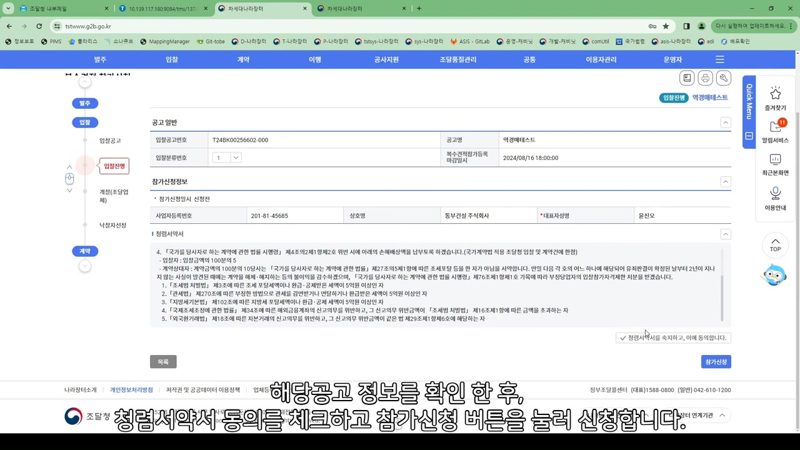Open the MappingManager bookmark
The height and width of the screenshot is (450, 800).
(x=164, y=41)
